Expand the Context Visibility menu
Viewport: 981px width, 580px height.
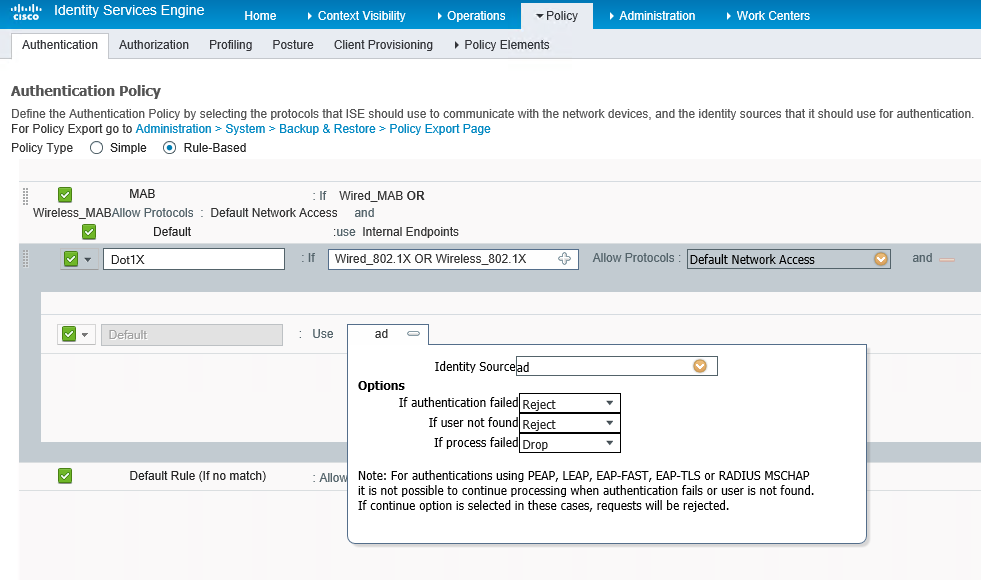tap(356, 16)
